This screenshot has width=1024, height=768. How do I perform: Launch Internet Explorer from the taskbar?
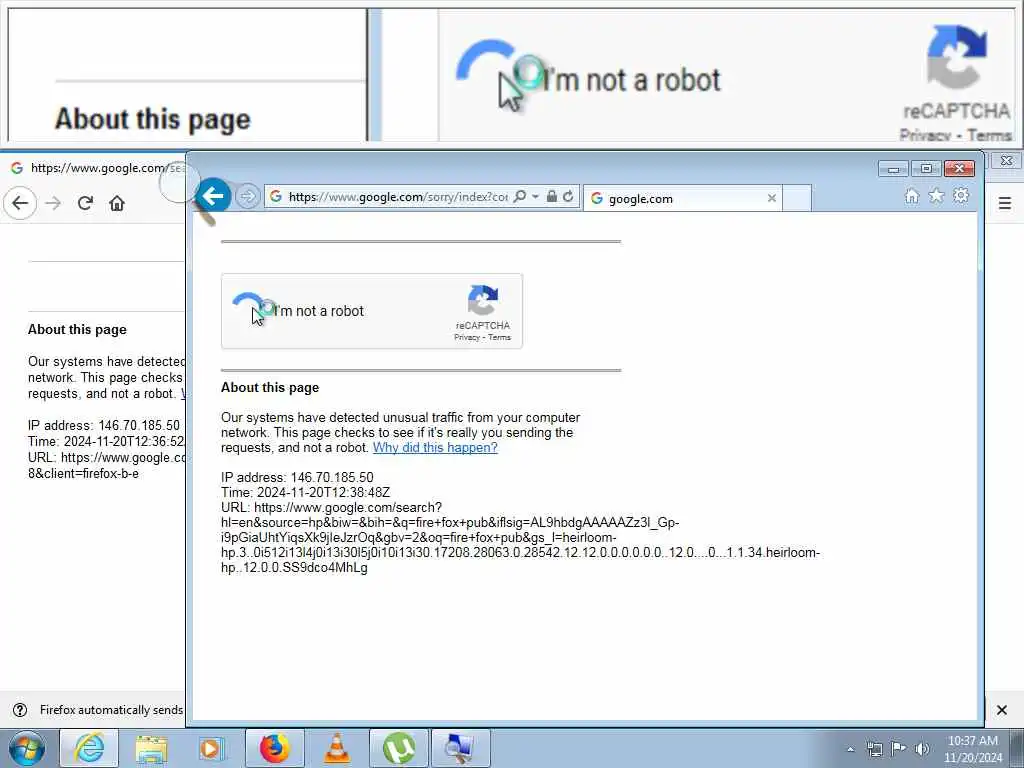pyautogui.click(x=89, y=748)
